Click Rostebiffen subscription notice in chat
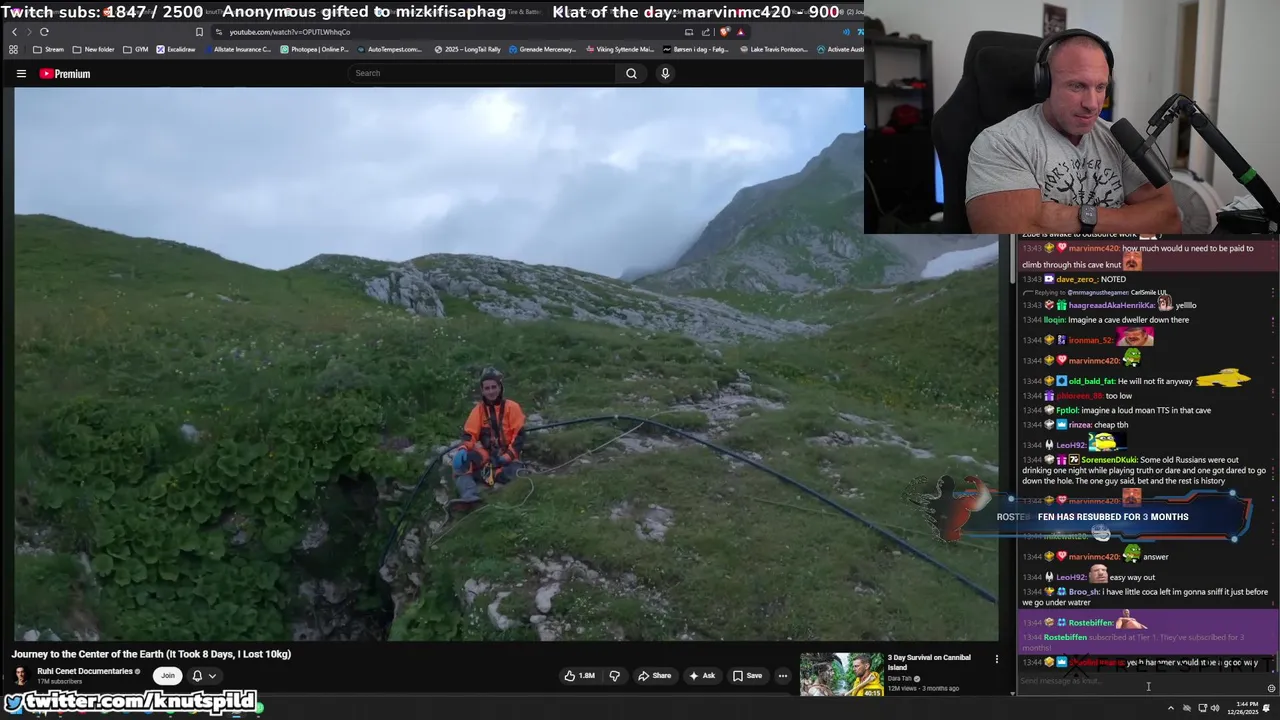This screenshot has width=1280, height=720. pyautogui.click(x=1148, y=641)
